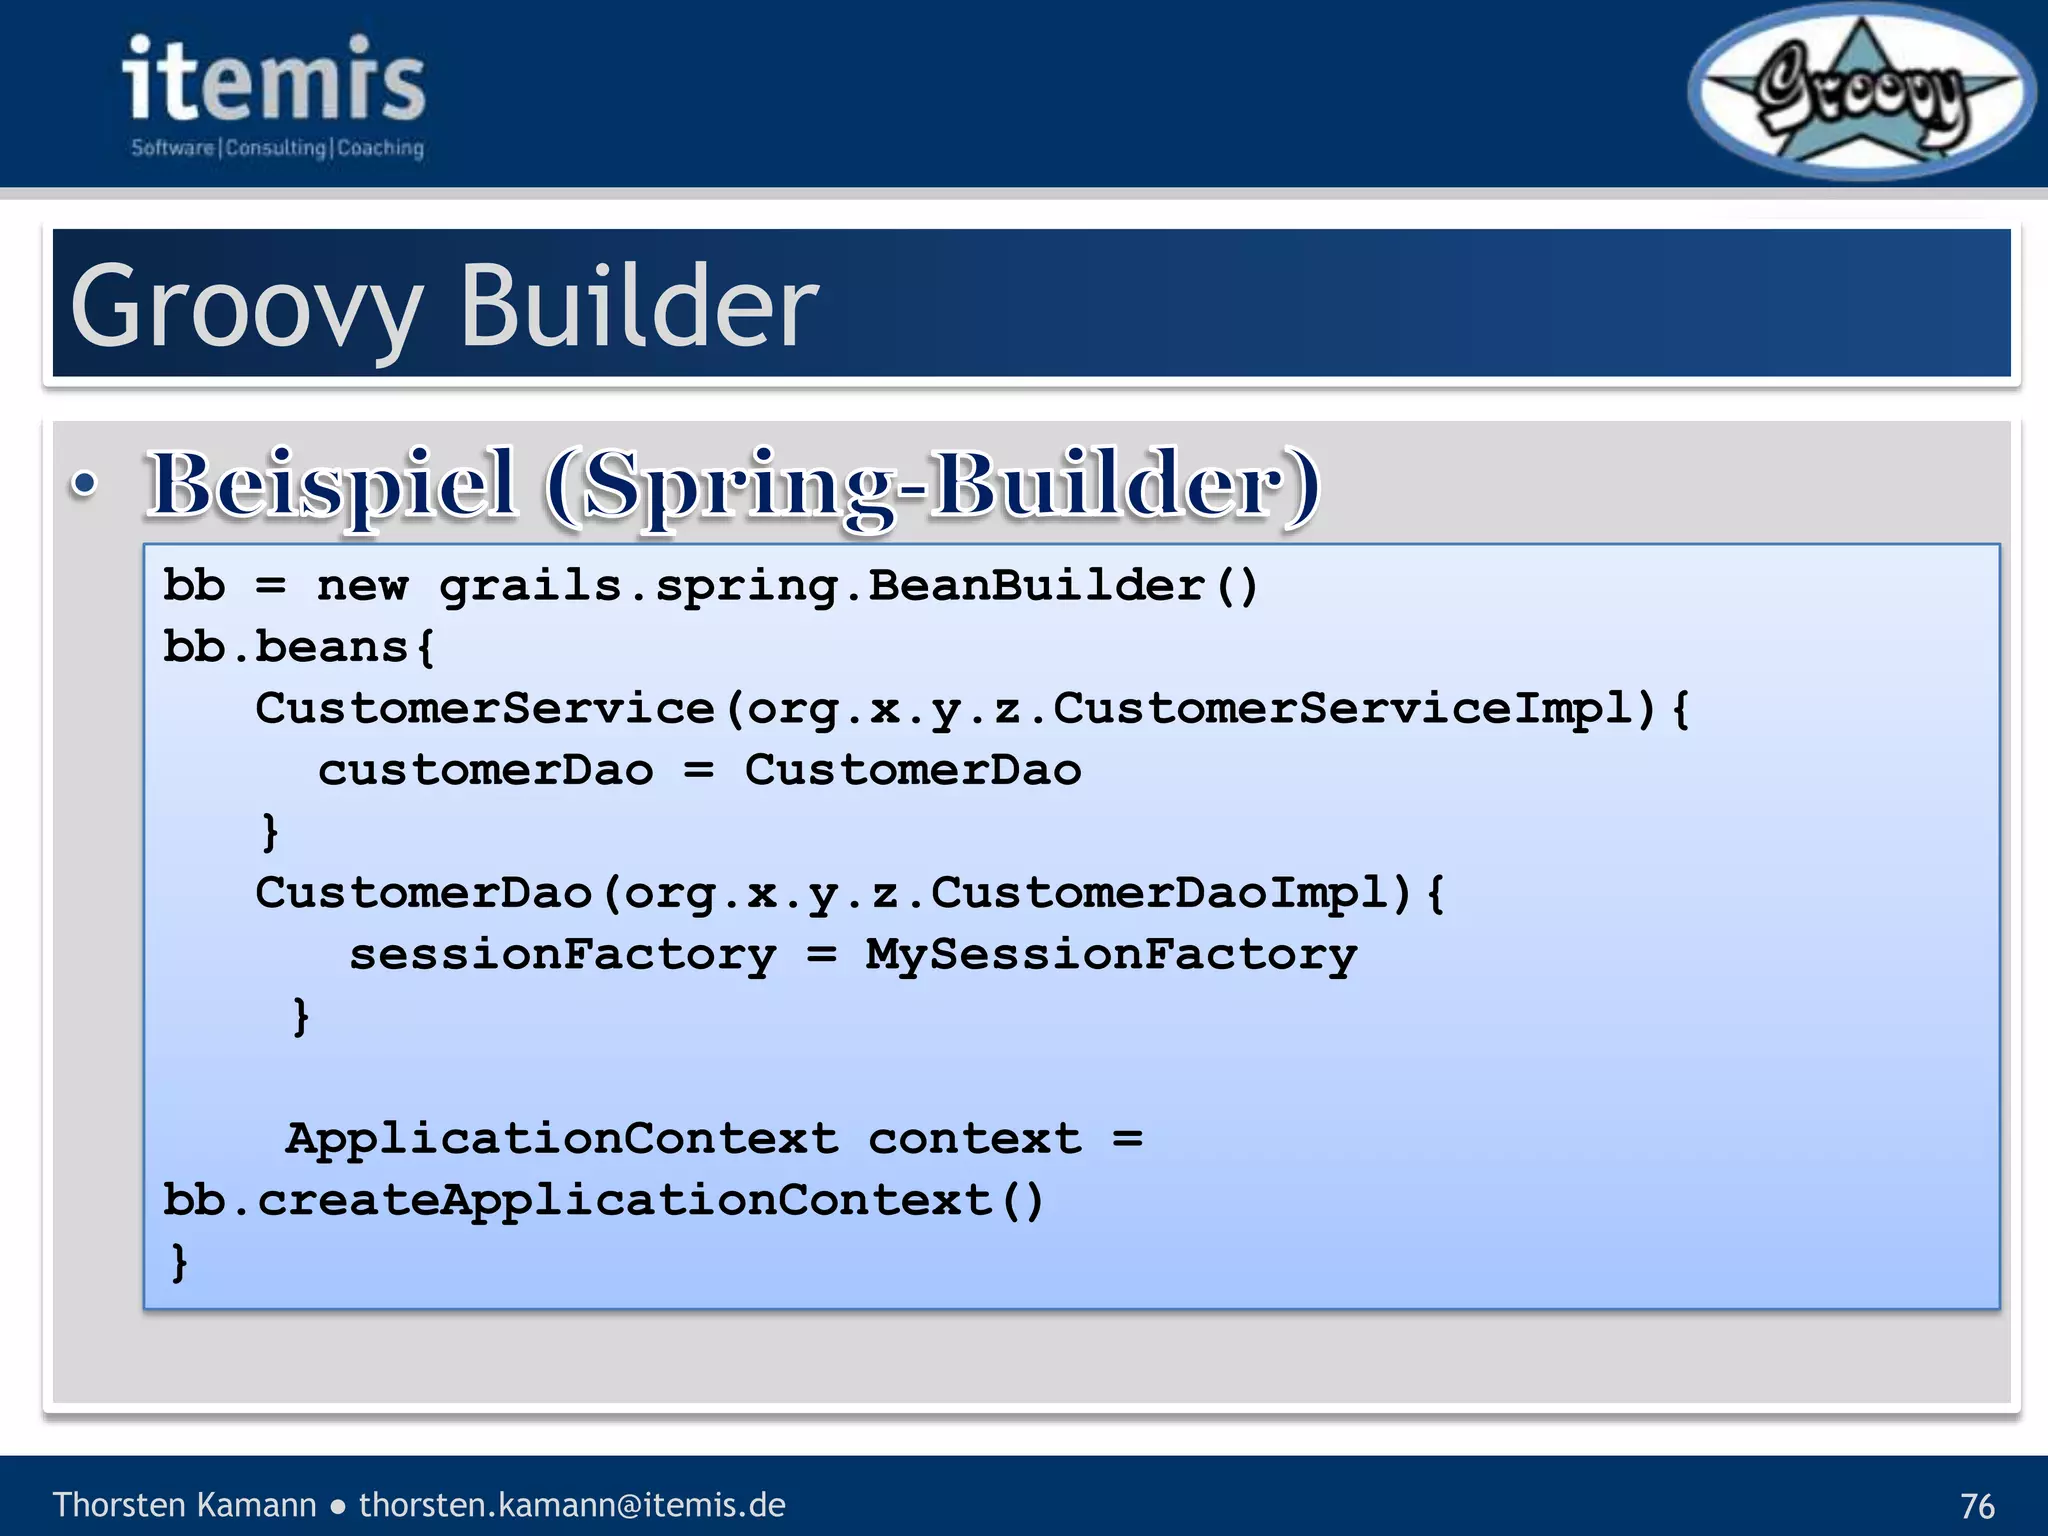The image size is (2048, 1536).
Task: Click the itemis logo
Action: 275,80
